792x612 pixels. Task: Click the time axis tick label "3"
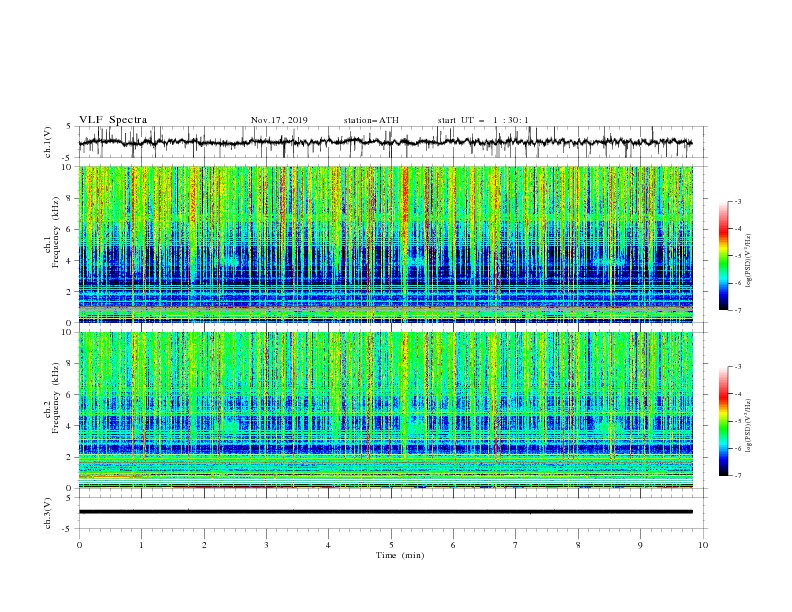[x=267, y=545]
